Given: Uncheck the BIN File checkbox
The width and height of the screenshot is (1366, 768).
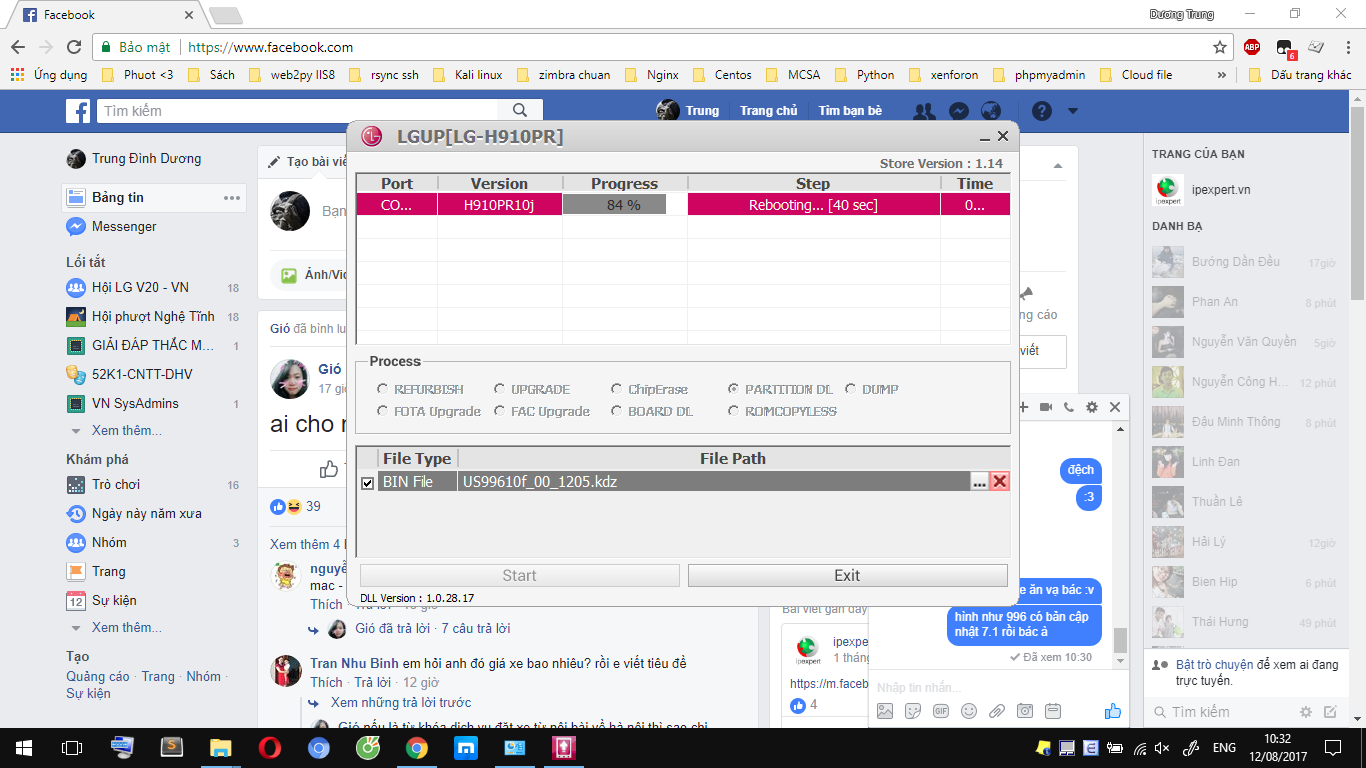Looking at the screenshot, I should [367, 483].
